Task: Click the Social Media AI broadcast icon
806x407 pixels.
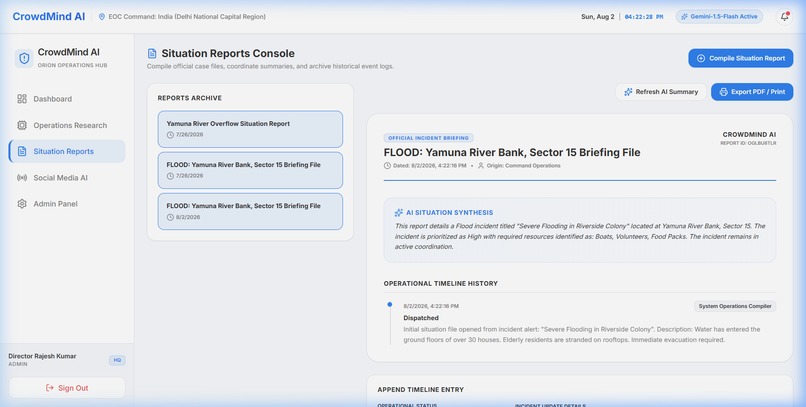Action: coord(22,177)
